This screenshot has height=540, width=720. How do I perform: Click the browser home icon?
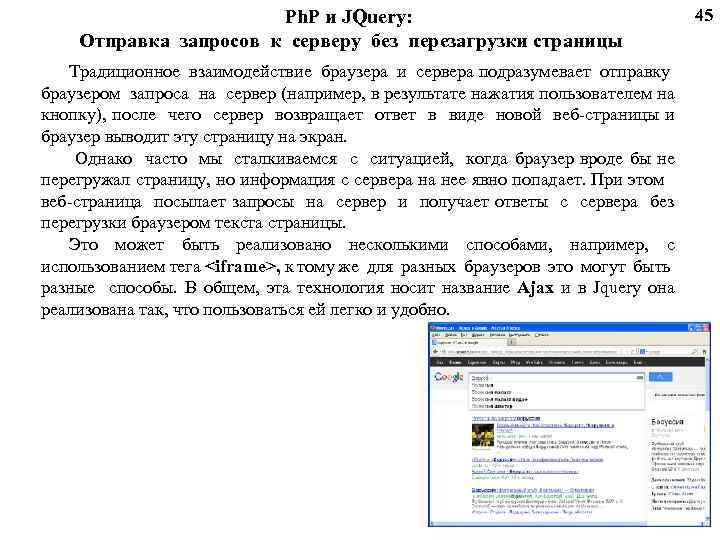click(704, 352)
